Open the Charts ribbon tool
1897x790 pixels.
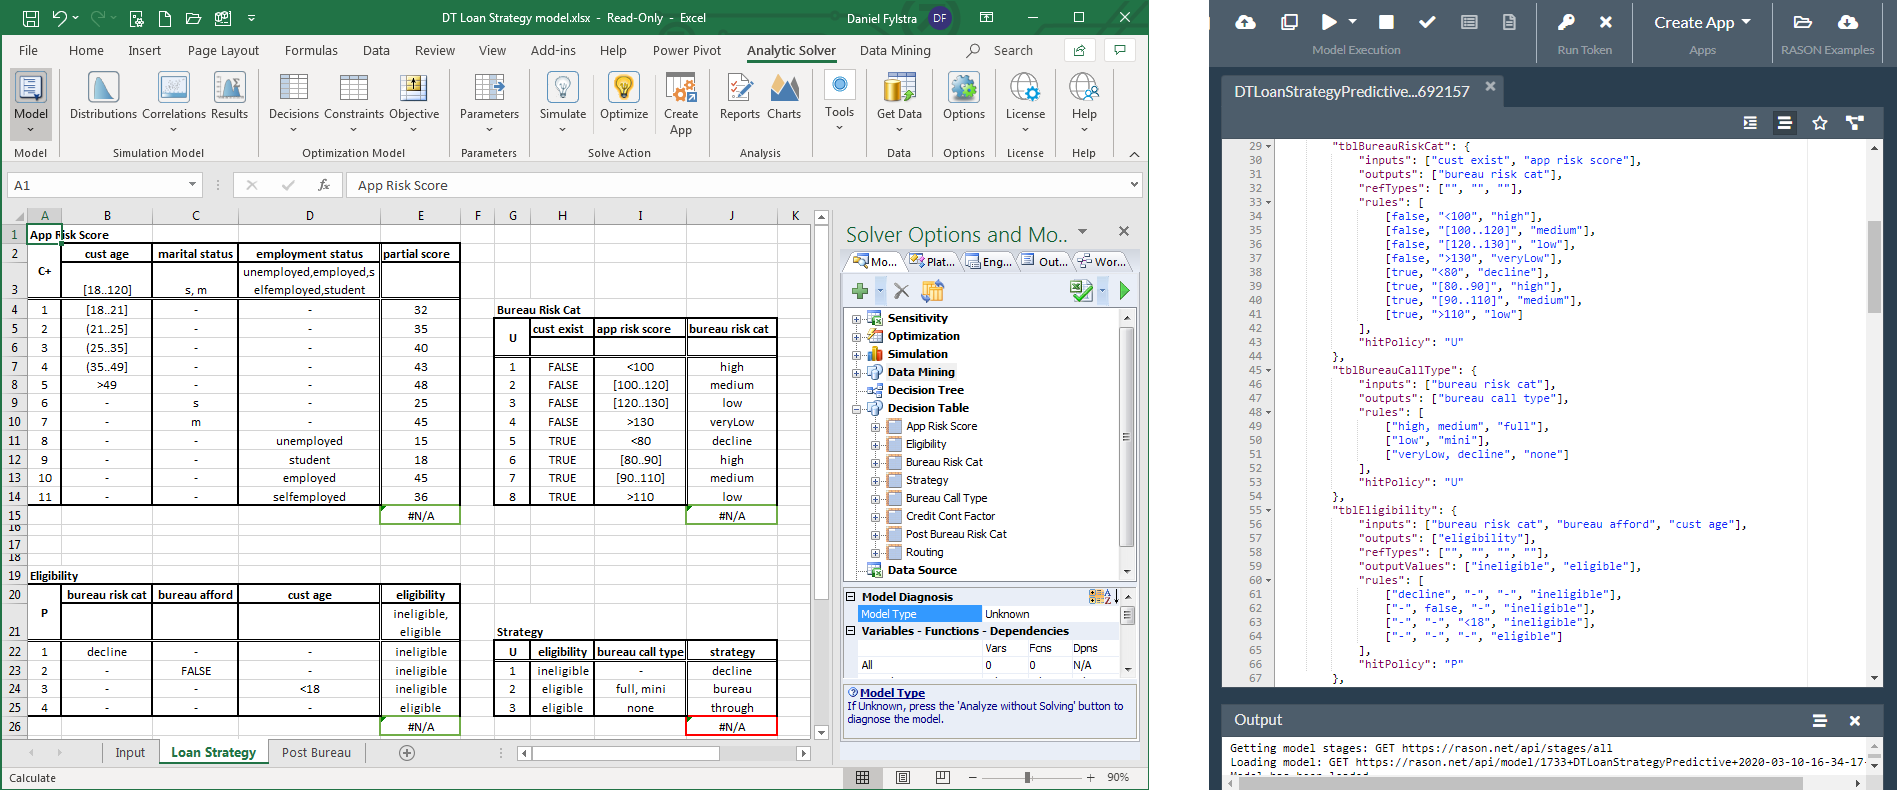pyautogui.click(x=784, y=97)
